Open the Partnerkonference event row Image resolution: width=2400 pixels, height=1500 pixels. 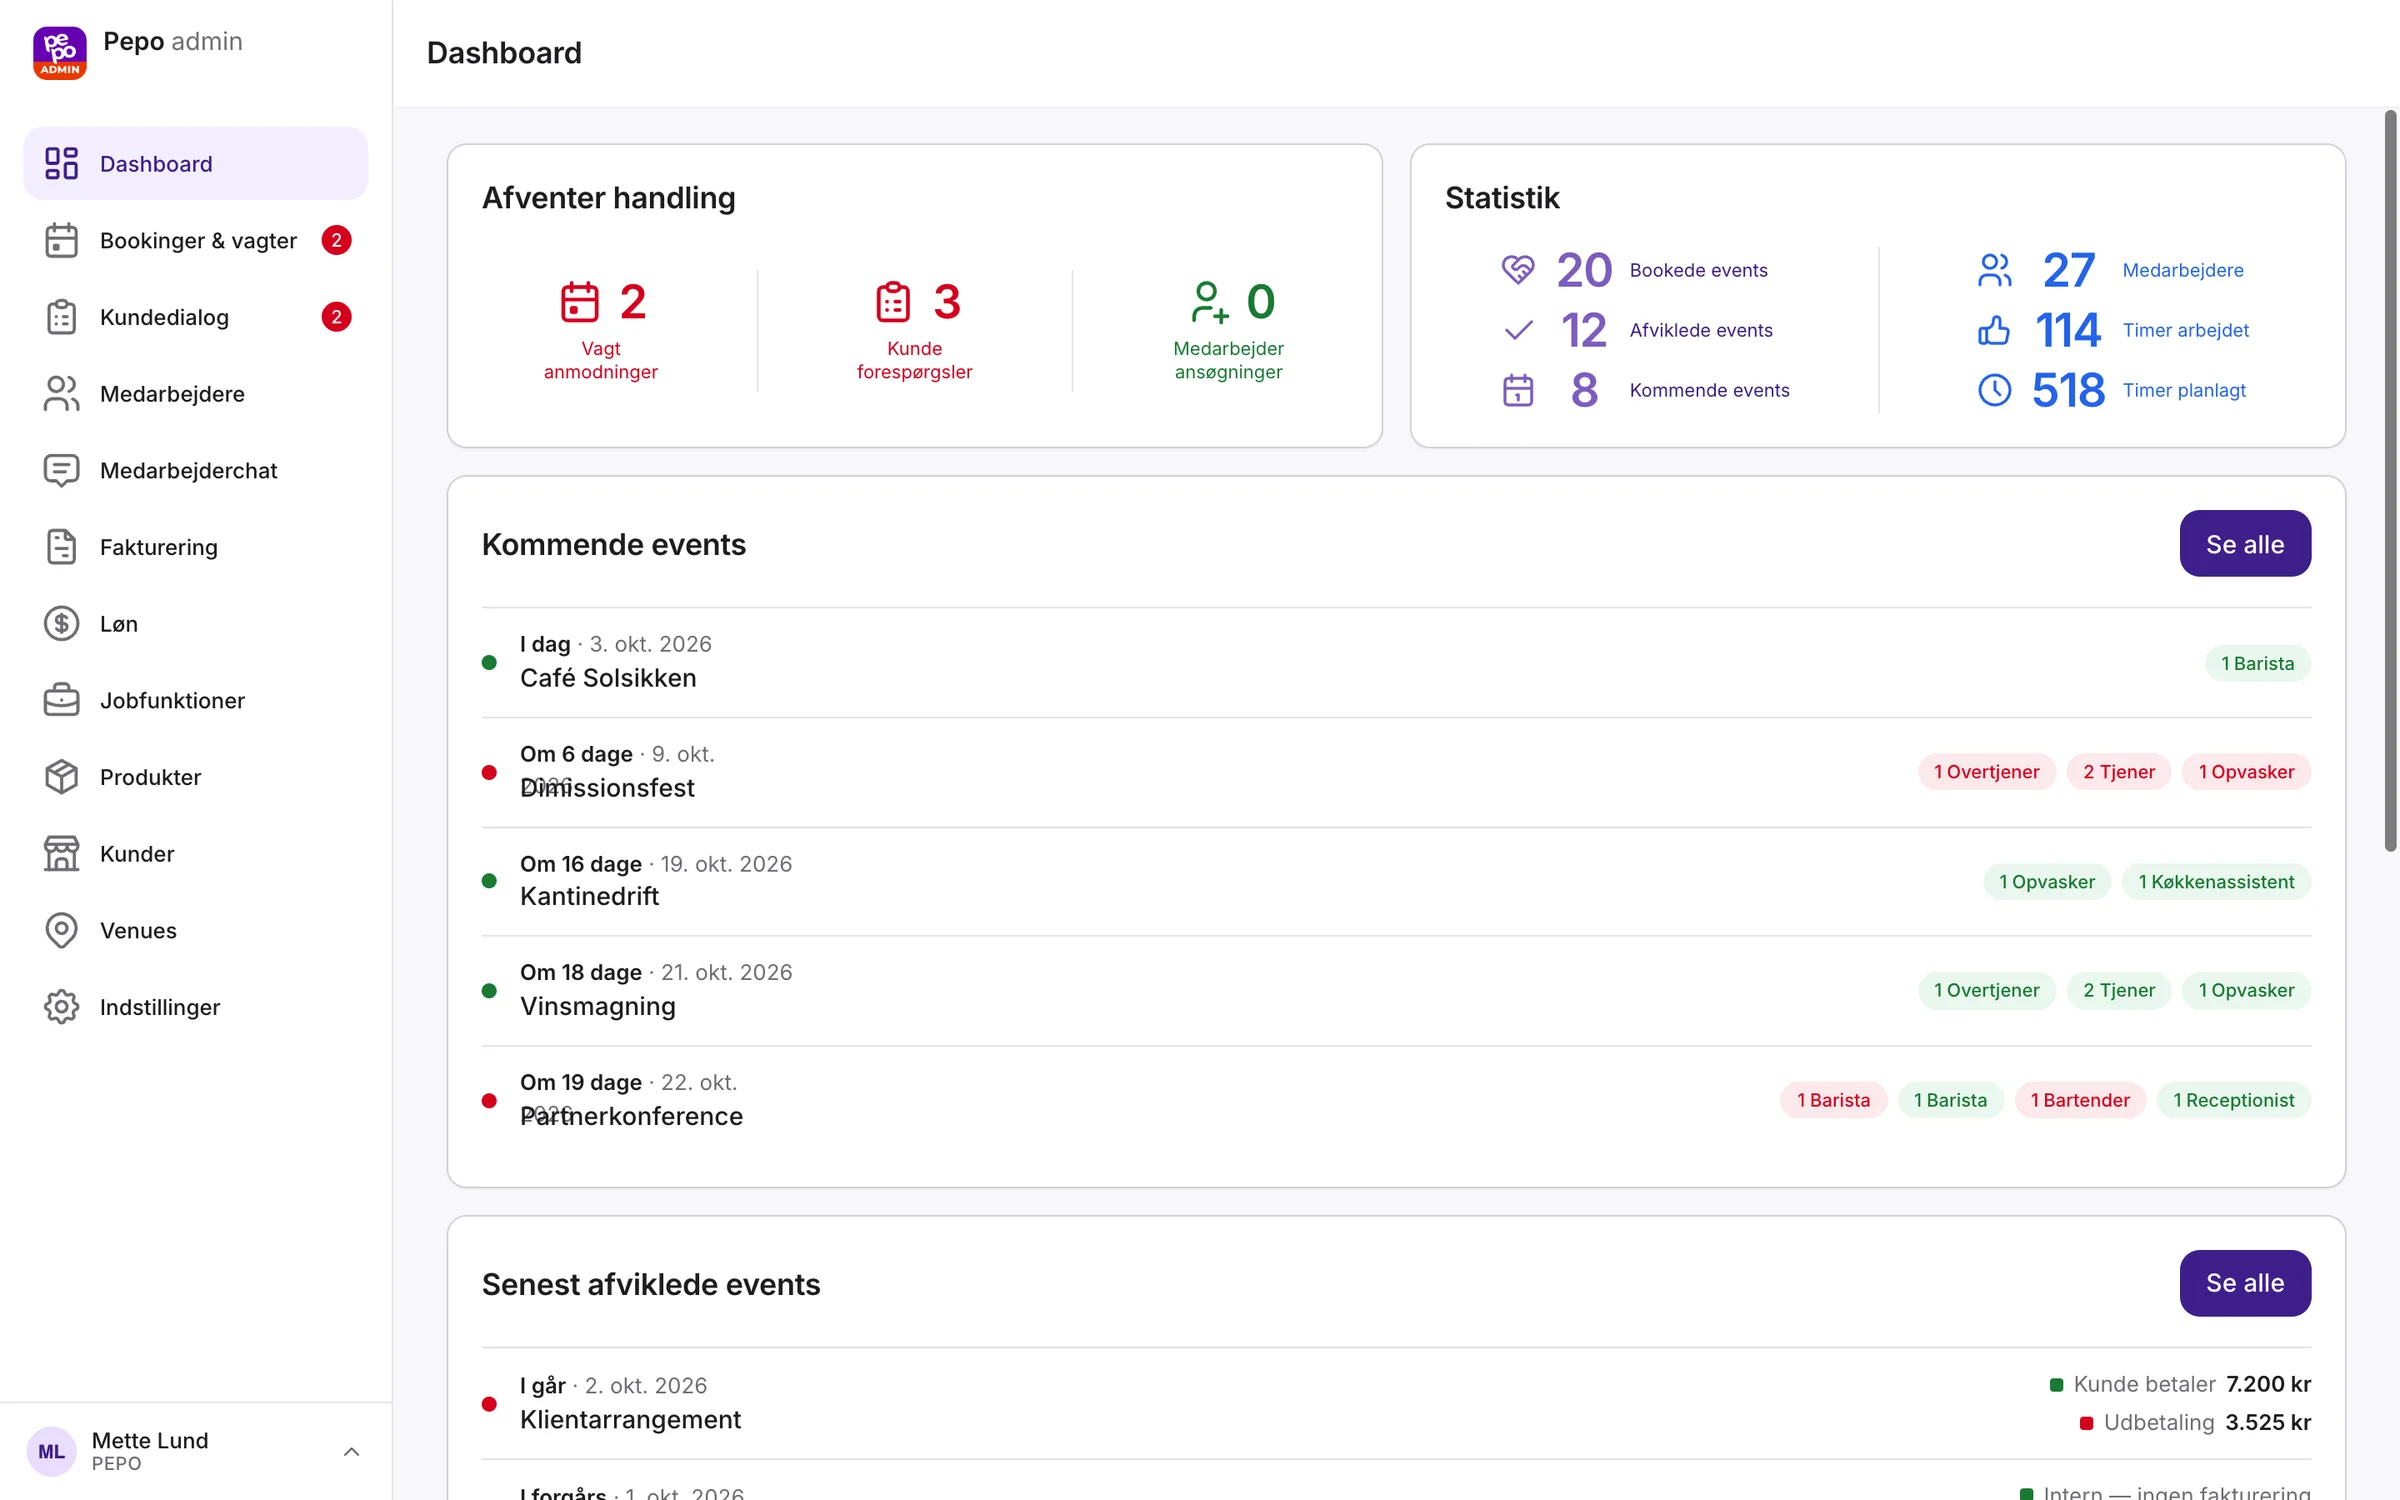click(1396, 1100)
